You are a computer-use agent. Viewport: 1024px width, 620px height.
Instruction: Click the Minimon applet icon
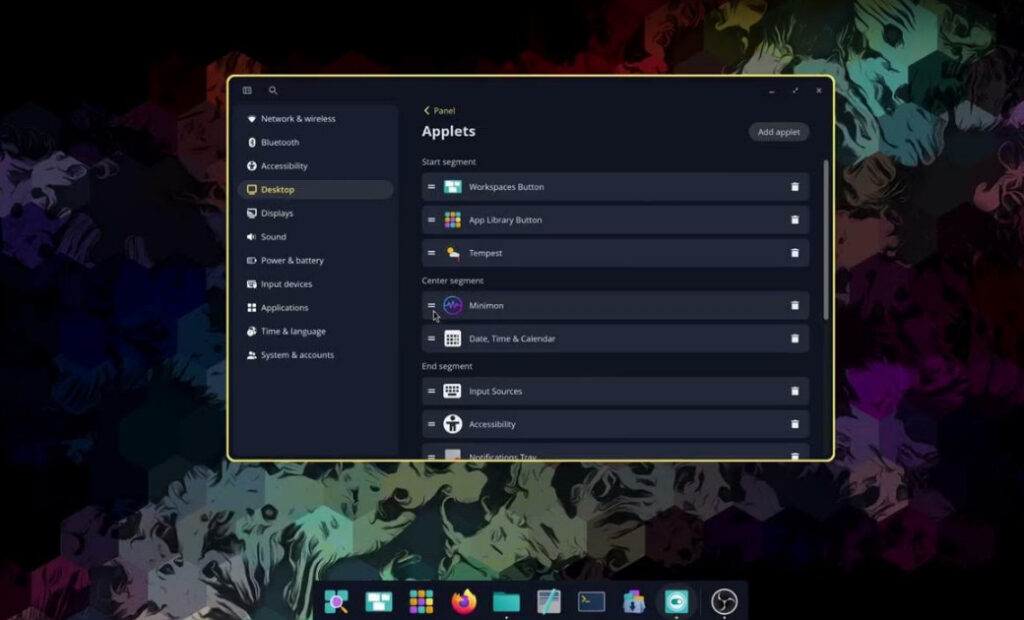tap(453, 306)
